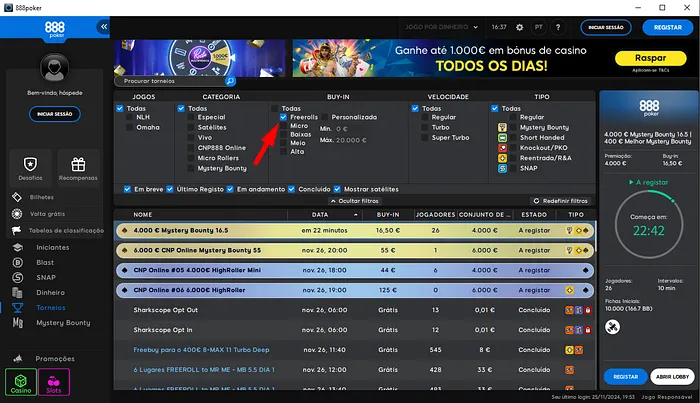Screen dimensions: 700x403
Task: Open Freebuy para o 400€ 8-MAX tournament
Action: (x=201, y=350)
